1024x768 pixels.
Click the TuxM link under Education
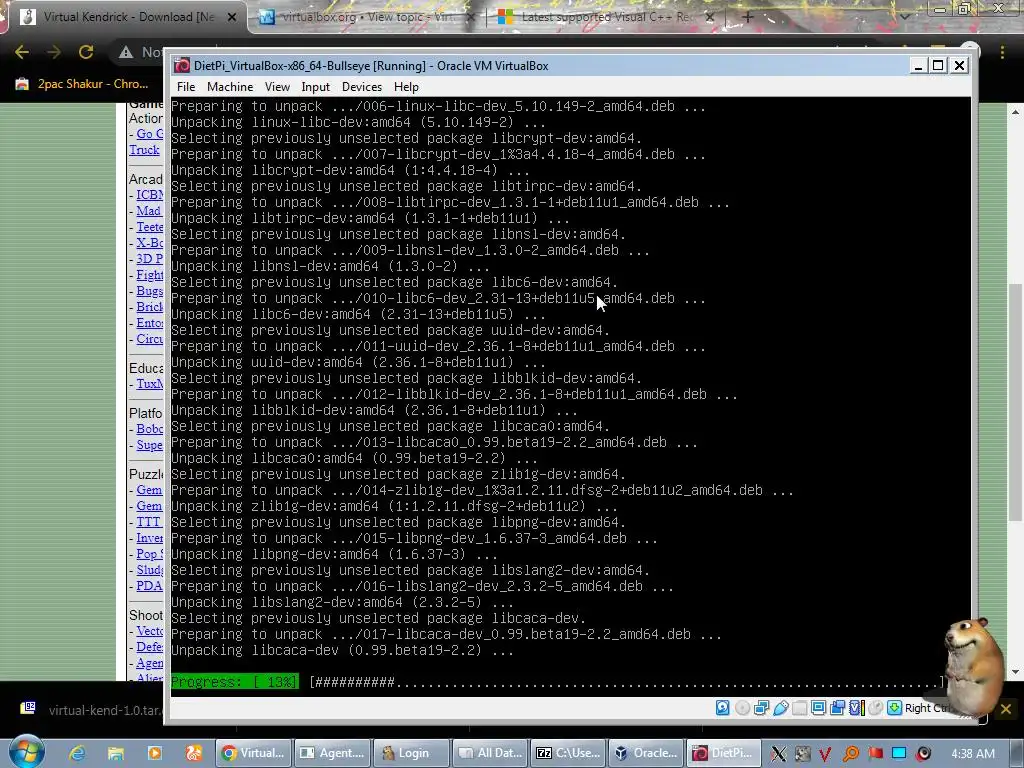coord(150,384)
